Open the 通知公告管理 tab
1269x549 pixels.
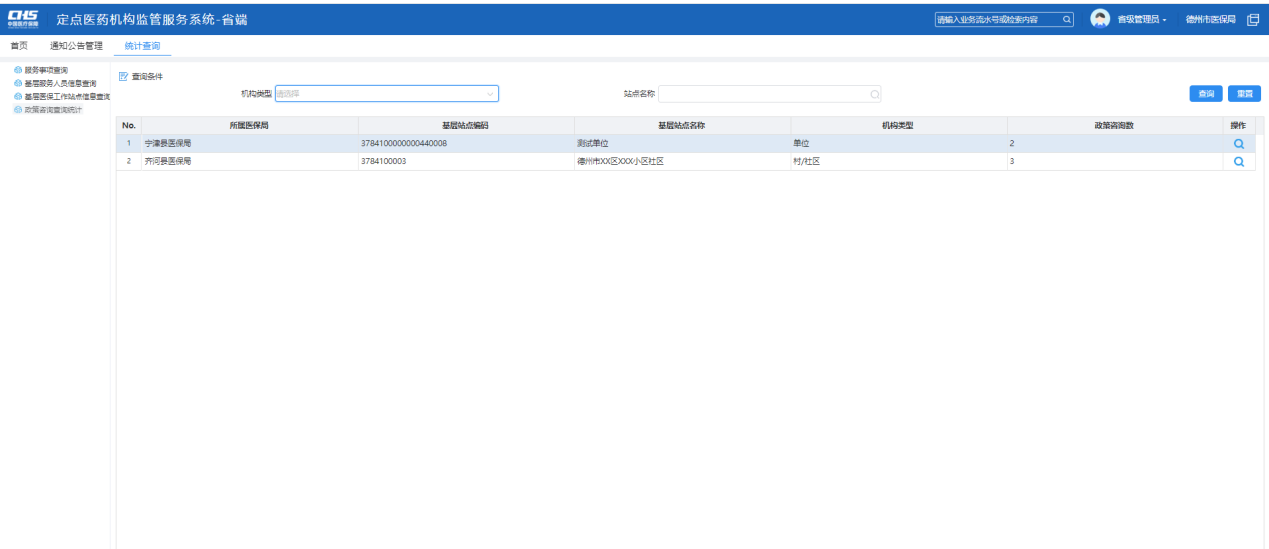76,46
